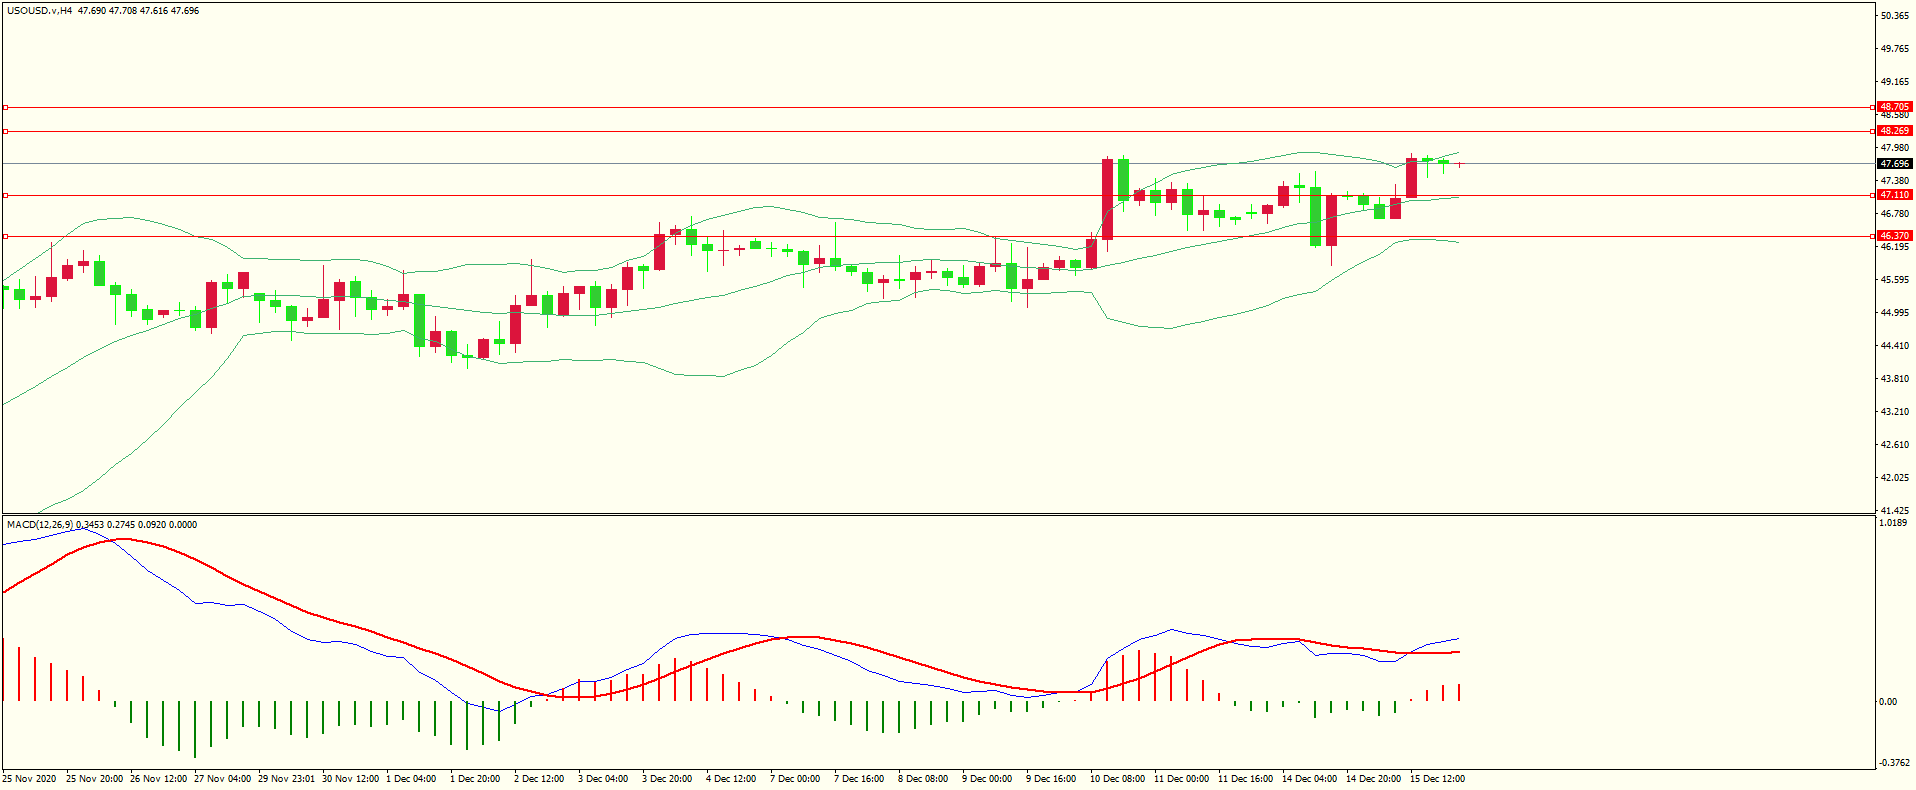Select the 48.705 red price label
Image resolution: width=1916 pixels, height=790 pixels.
point(1894,107)
